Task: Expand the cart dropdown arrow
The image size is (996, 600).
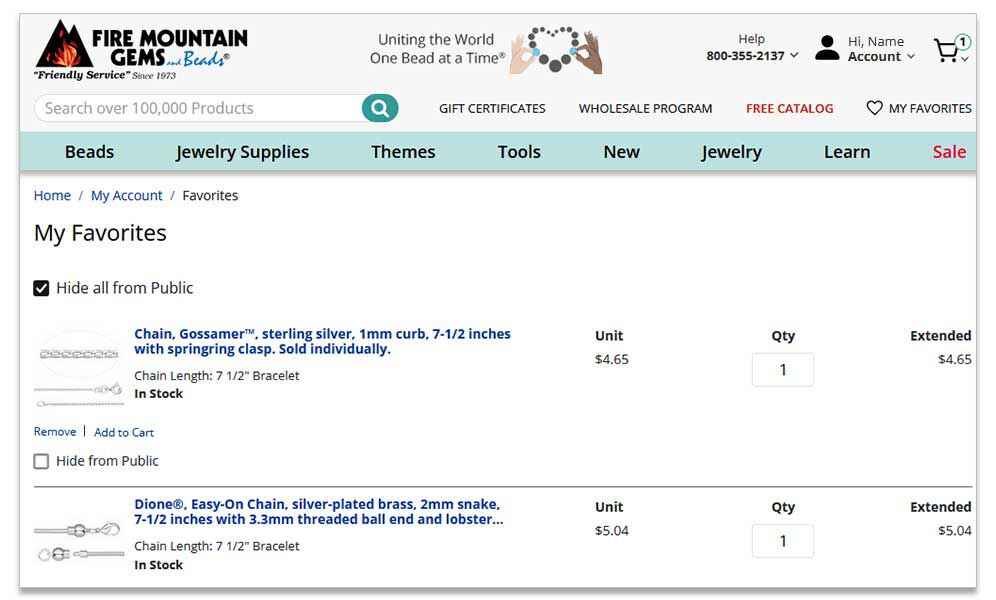Action: 965,59
